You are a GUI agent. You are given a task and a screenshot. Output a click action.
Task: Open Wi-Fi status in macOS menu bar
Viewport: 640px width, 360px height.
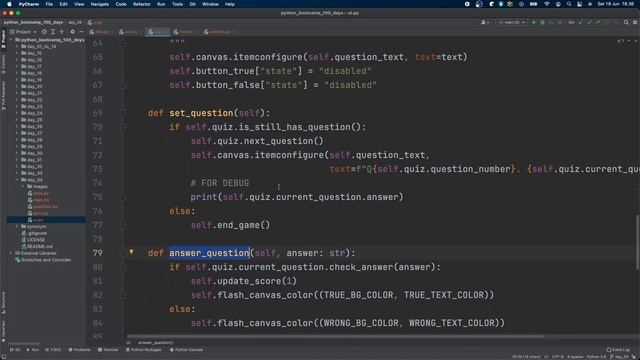[x=547, y=4]
